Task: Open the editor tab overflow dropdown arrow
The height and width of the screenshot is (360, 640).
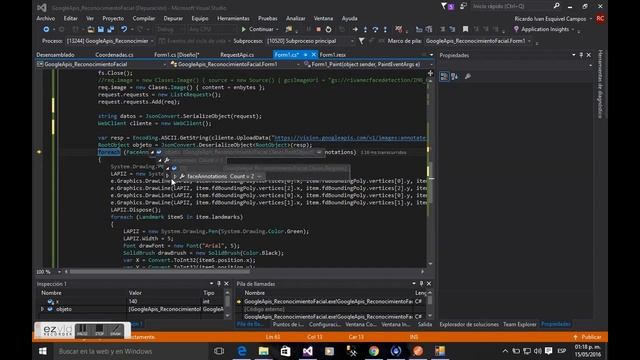Action: click(431, 55)
